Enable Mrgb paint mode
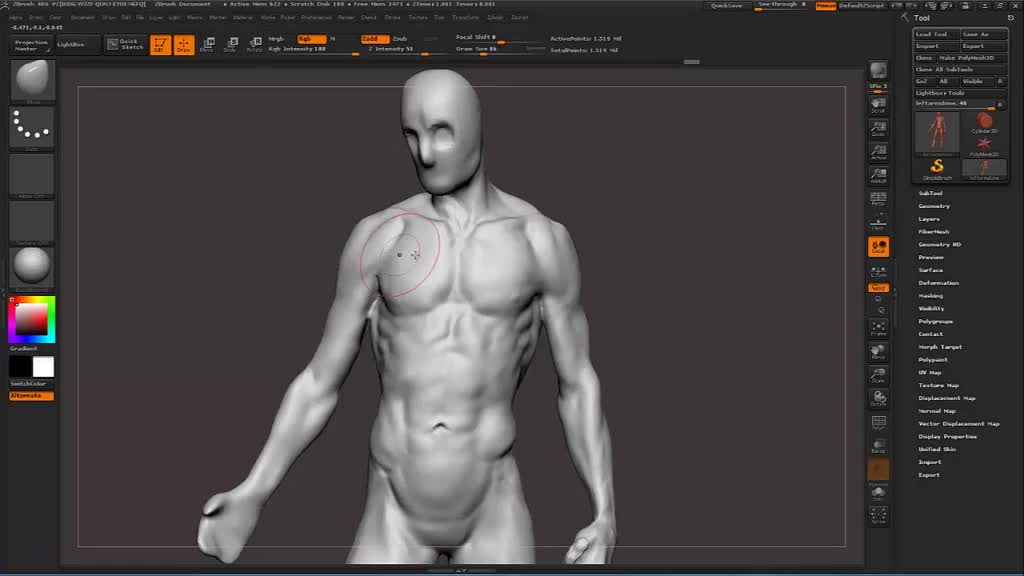This screenshot has height=576, width=1024. click(276, 39)
